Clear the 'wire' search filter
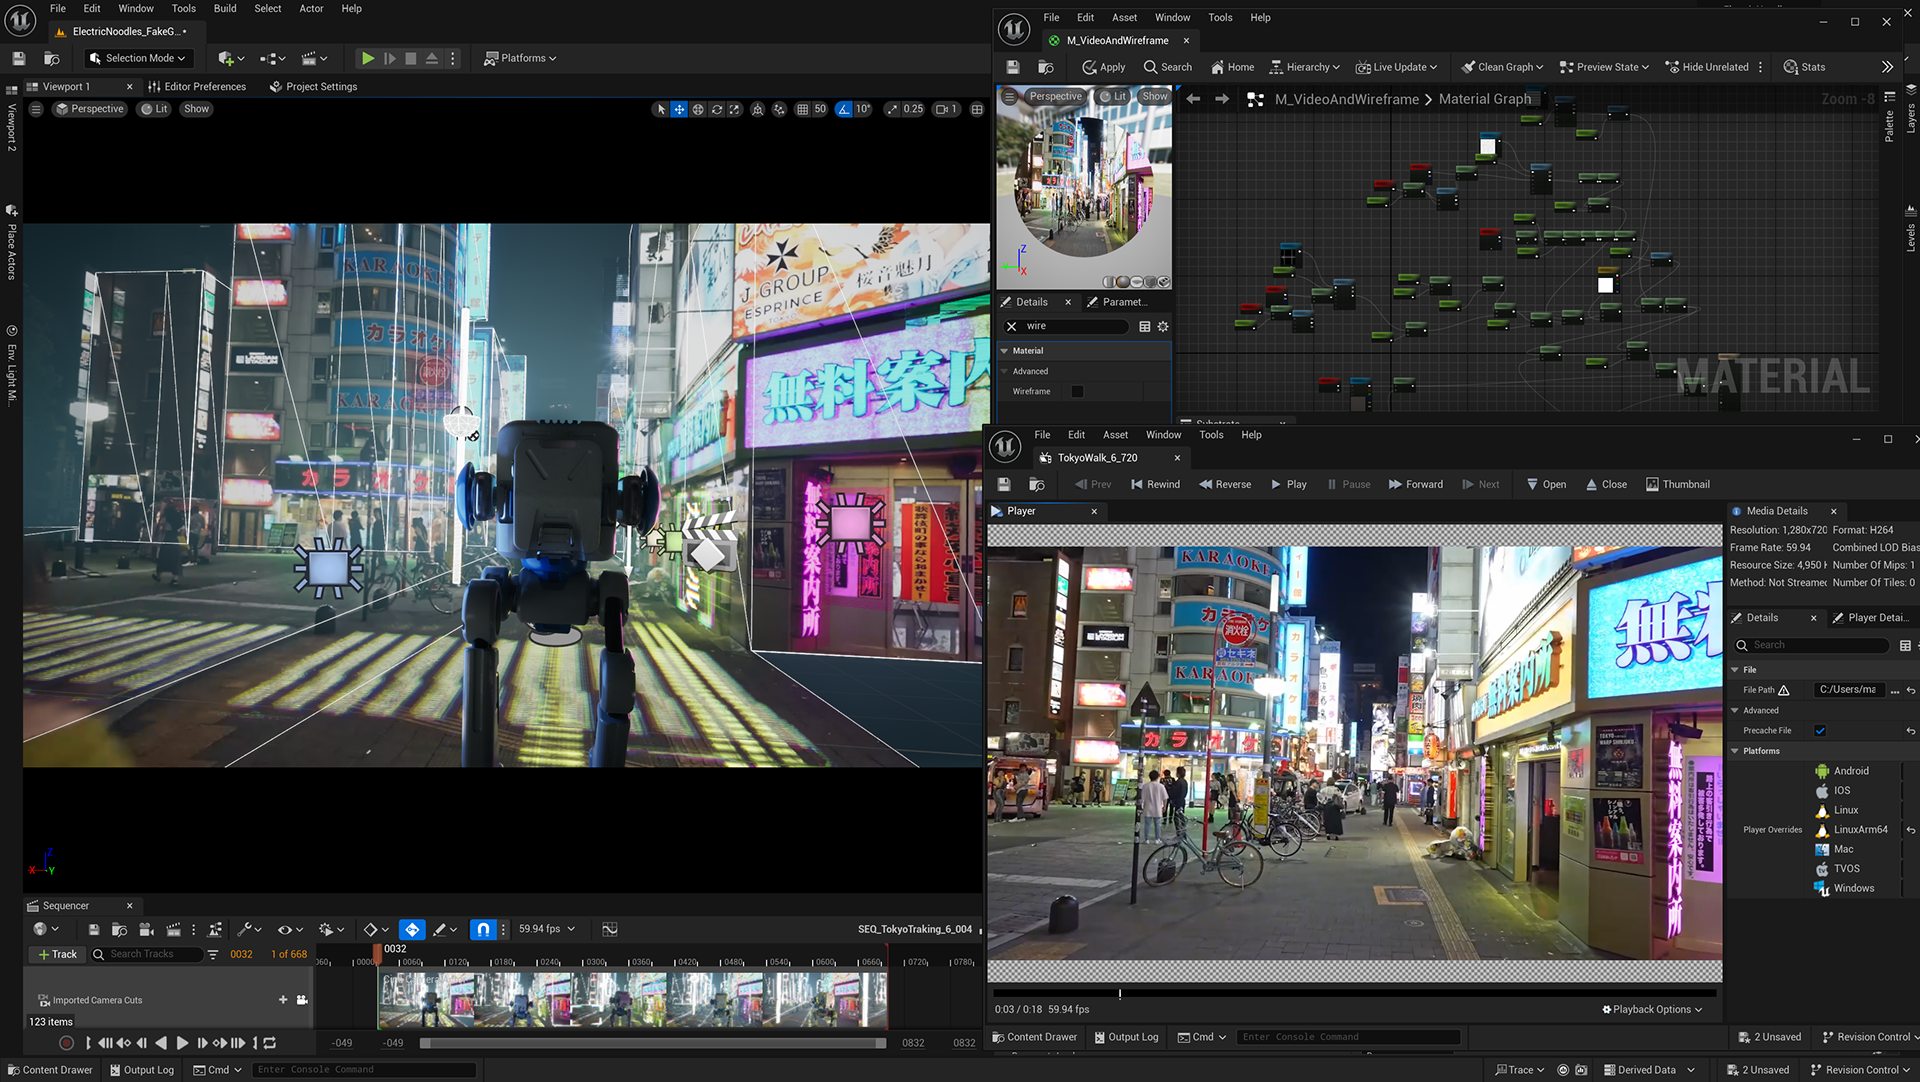1920x1082 pixels. tap(1011, 326)
